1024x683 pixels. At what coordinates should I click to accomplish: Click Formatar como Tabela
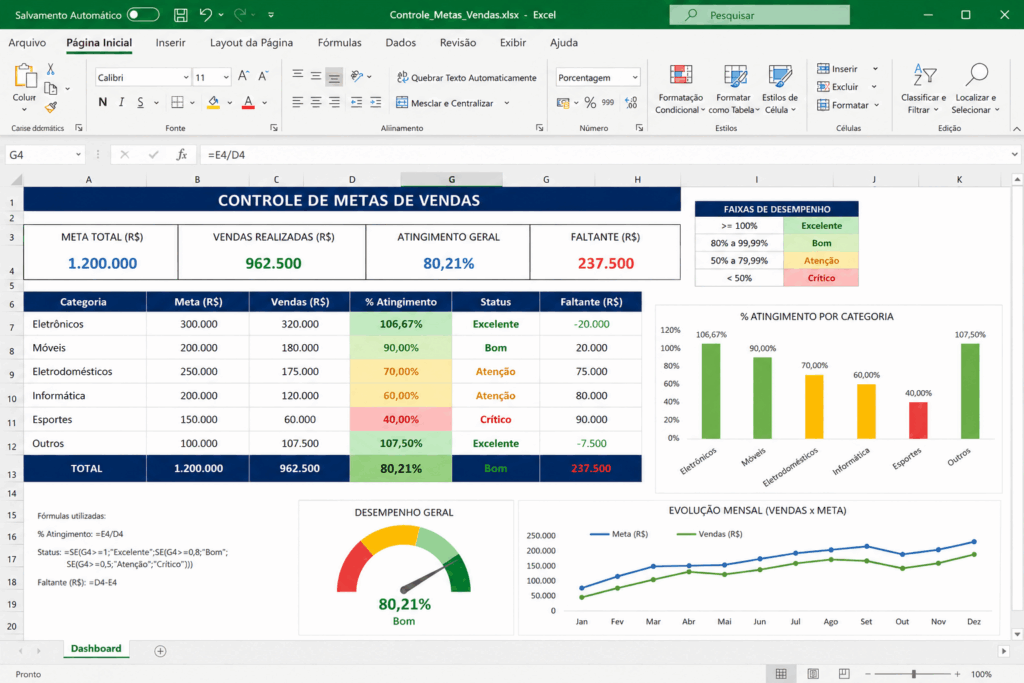734,89
